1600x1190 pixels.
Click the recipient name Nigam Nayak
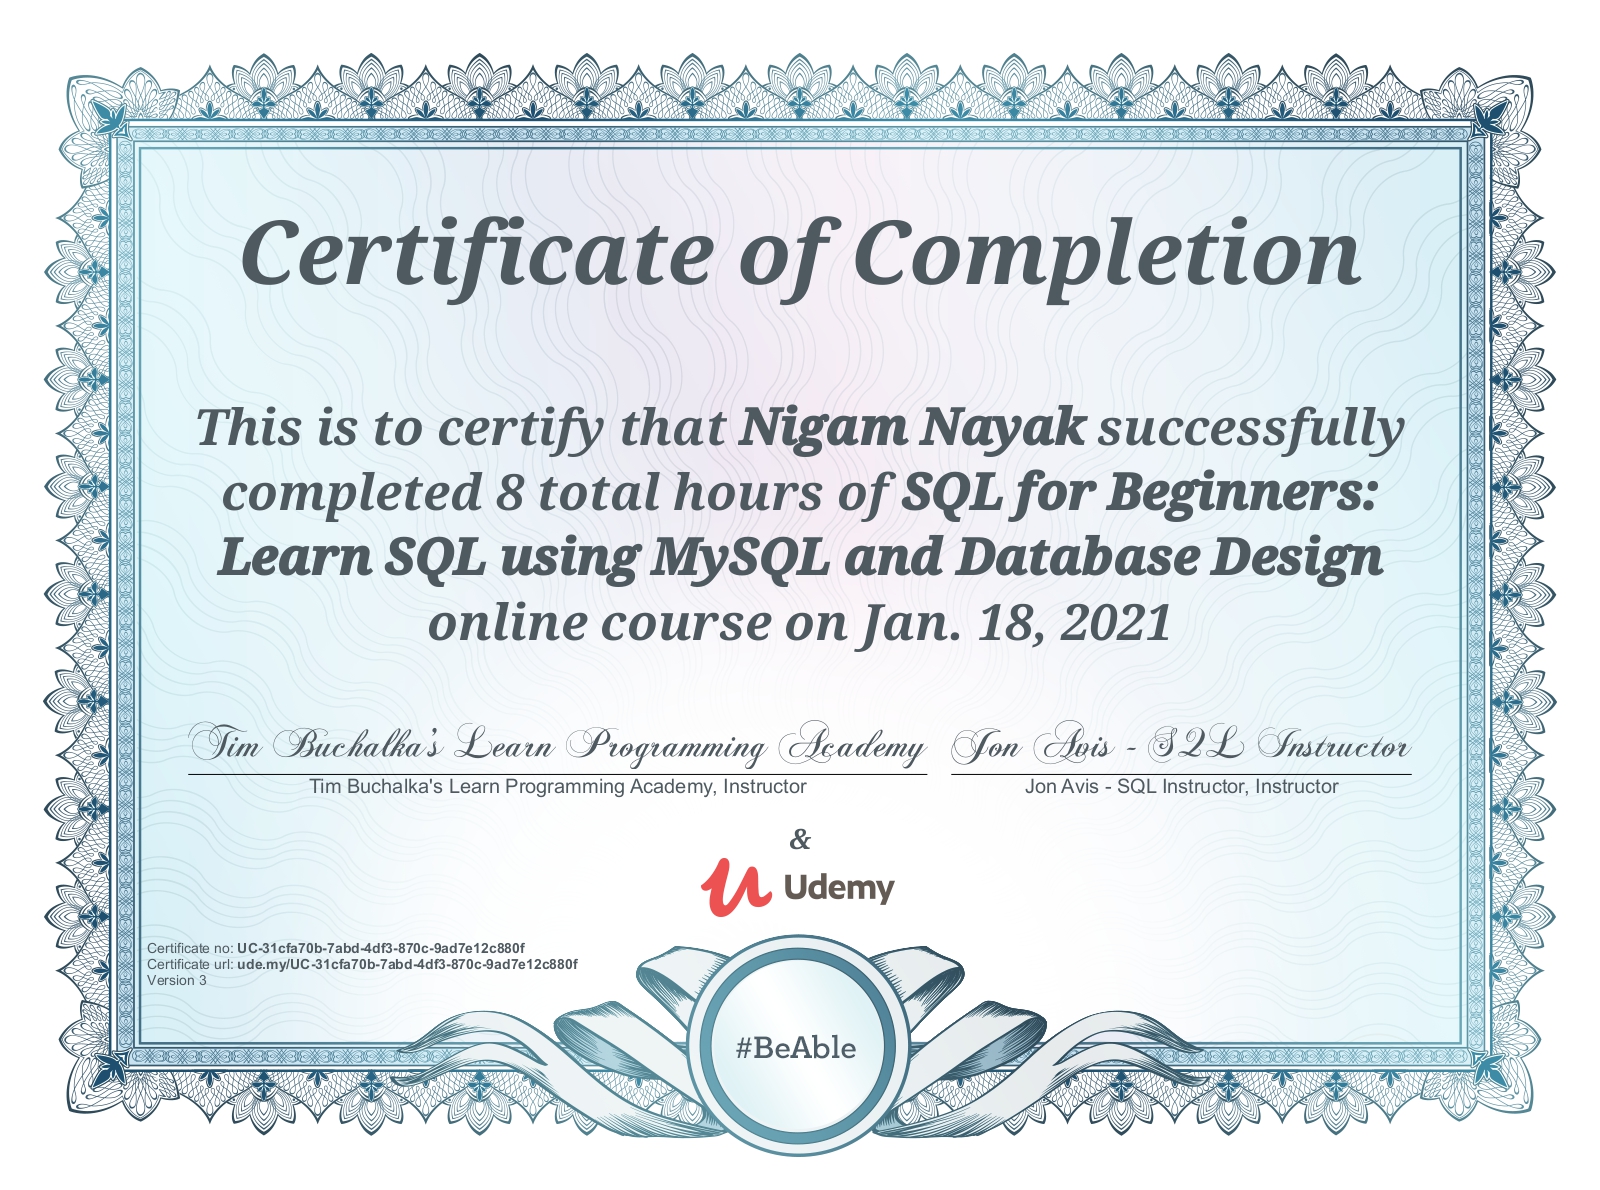911,427
